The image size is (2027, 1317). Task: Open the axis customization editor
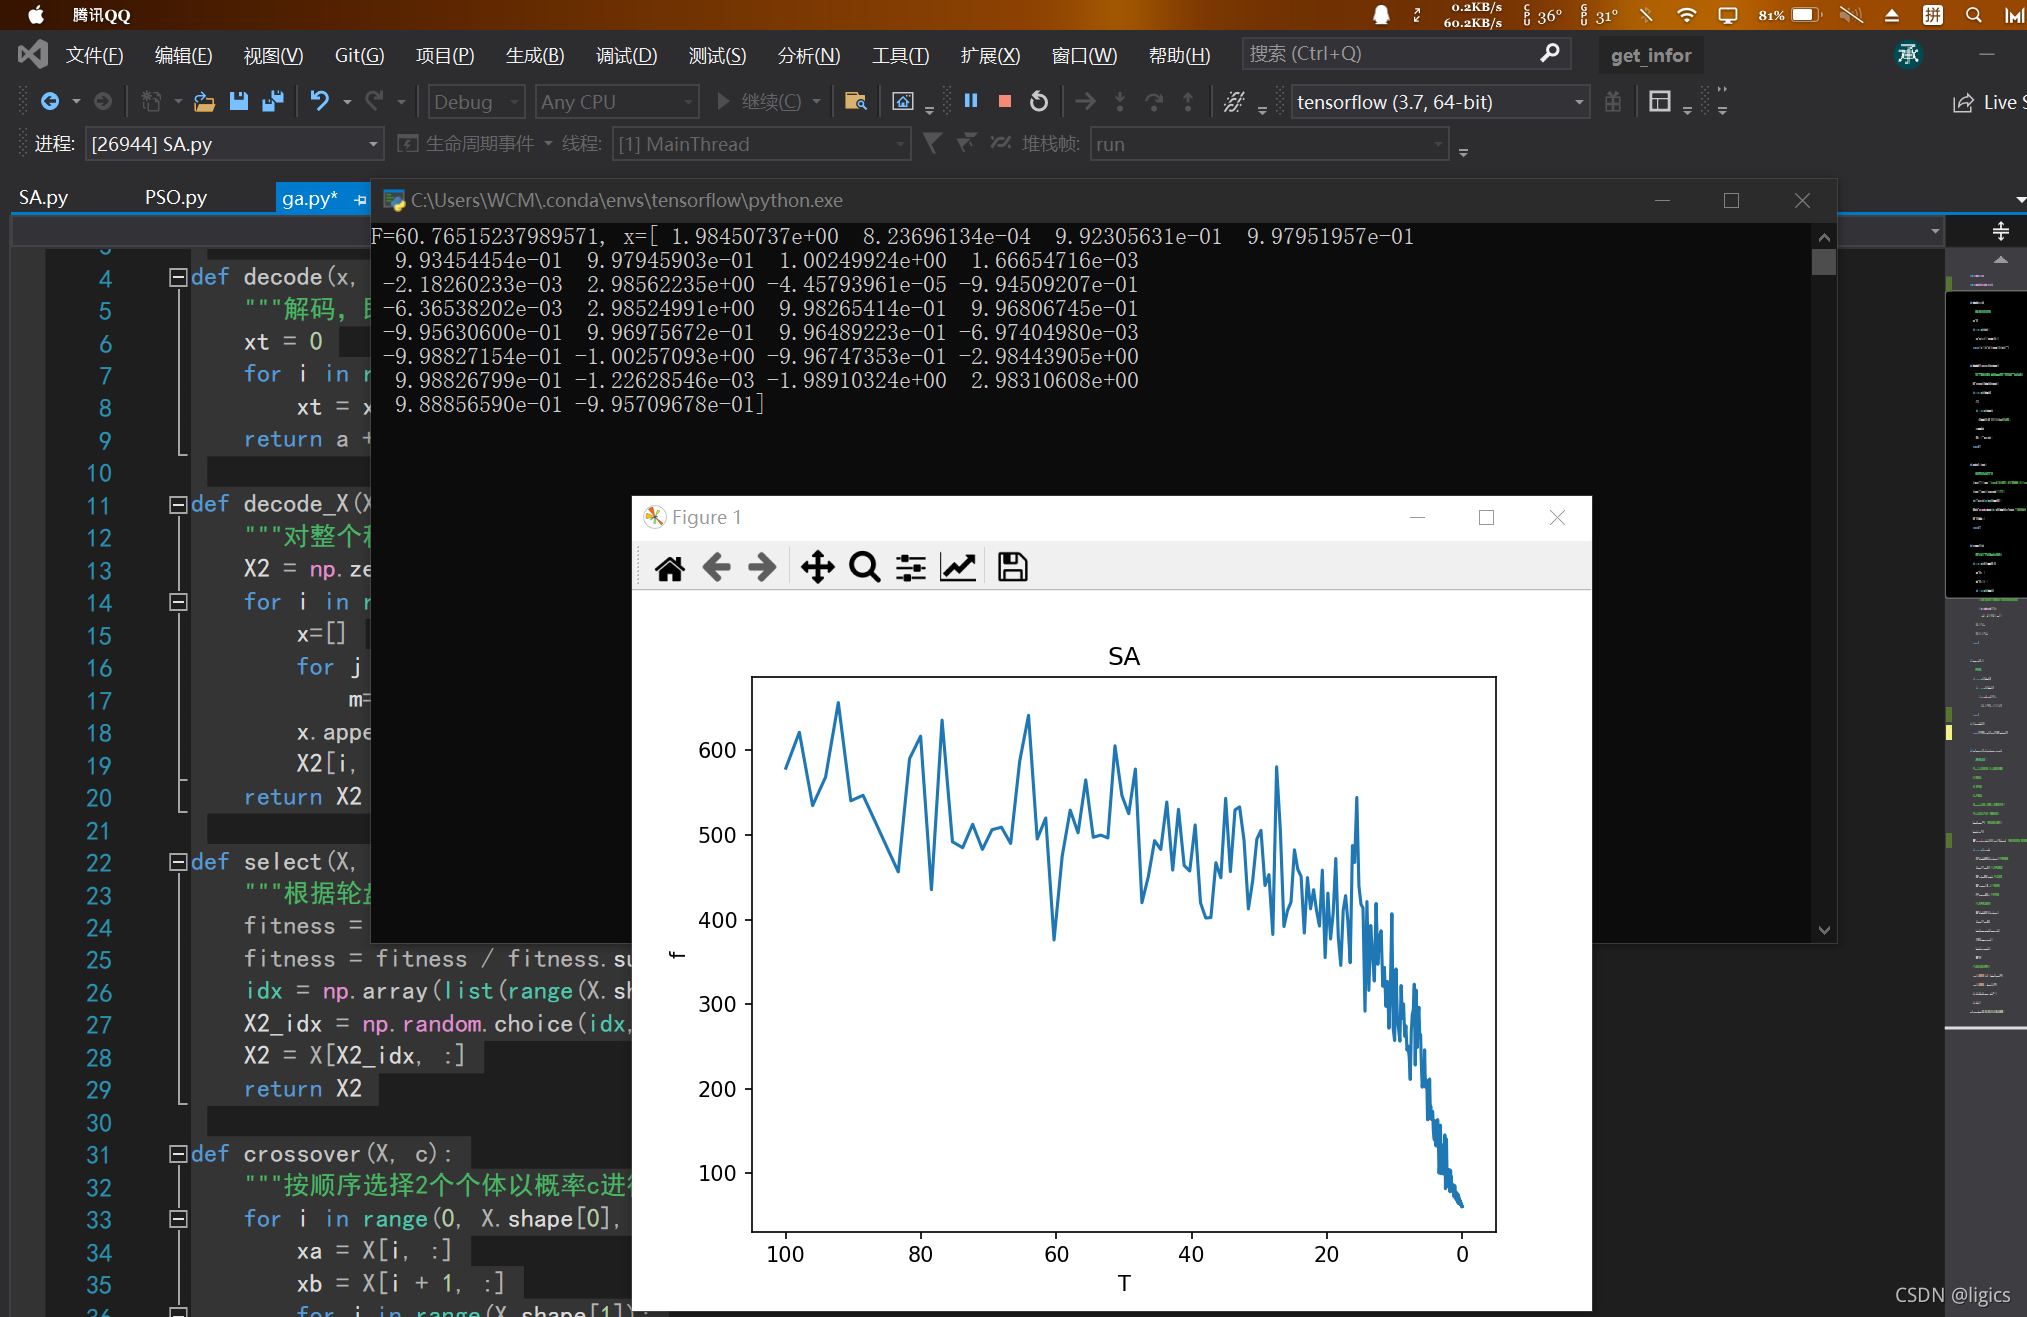958,566
